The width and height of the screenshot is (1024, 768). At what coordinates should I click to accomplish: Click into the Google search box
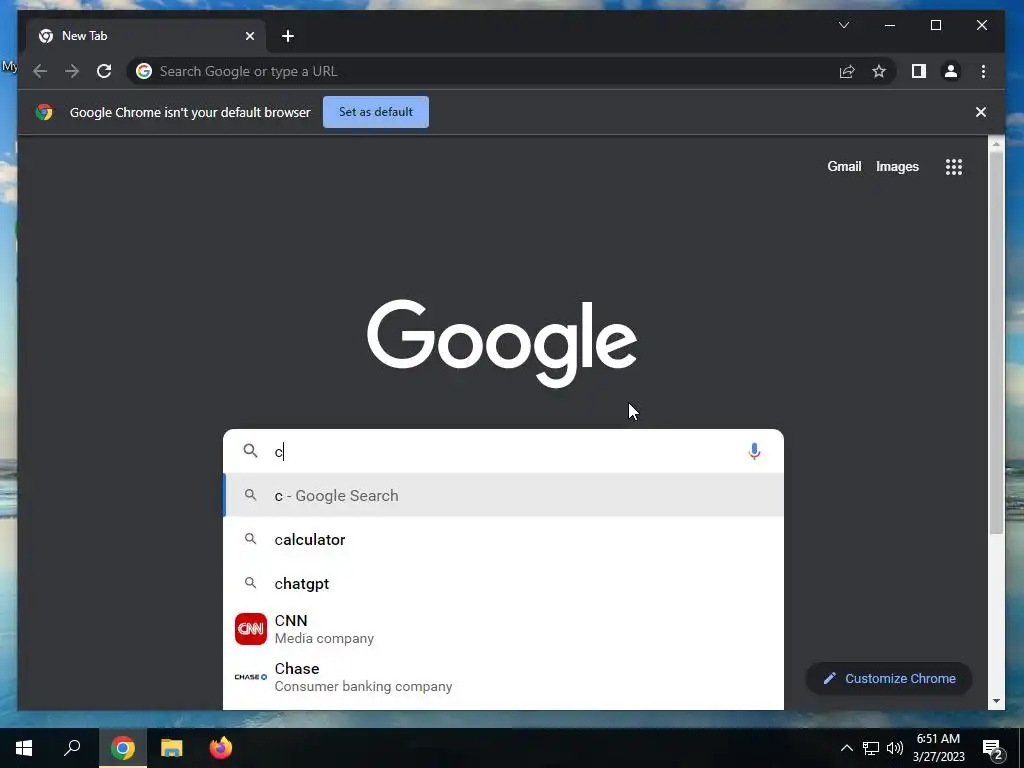click(x=503, y=451)
